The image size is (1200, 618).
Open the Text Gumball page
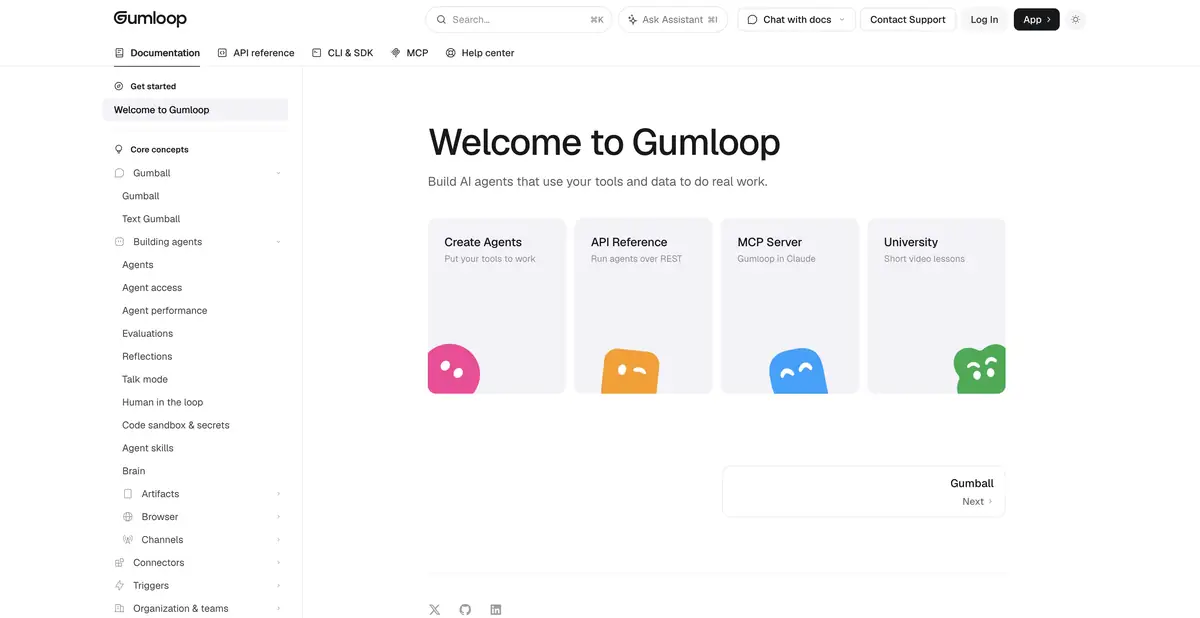point(151,219)
